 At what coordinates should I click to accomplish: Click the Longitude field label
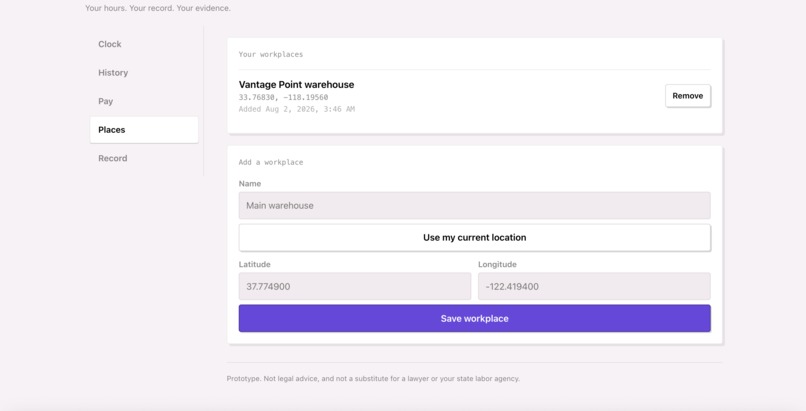coord(498,265)
